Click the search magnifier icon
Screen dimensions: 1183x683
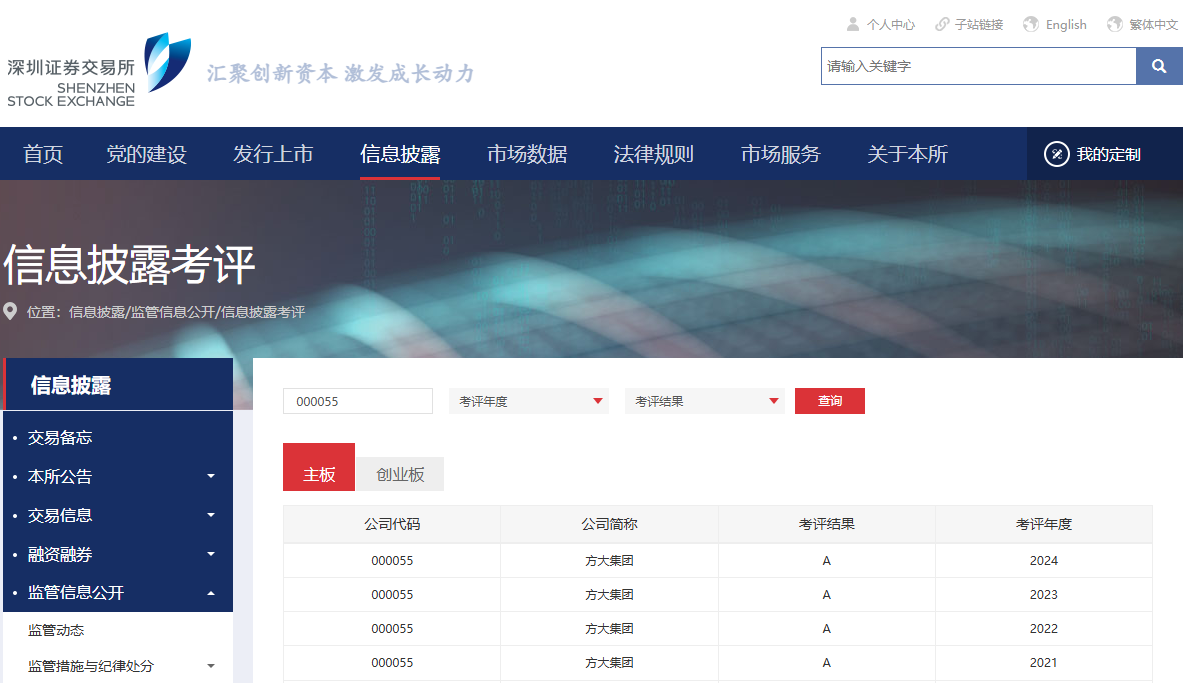pyautogui.click(x=1159, y=65)
